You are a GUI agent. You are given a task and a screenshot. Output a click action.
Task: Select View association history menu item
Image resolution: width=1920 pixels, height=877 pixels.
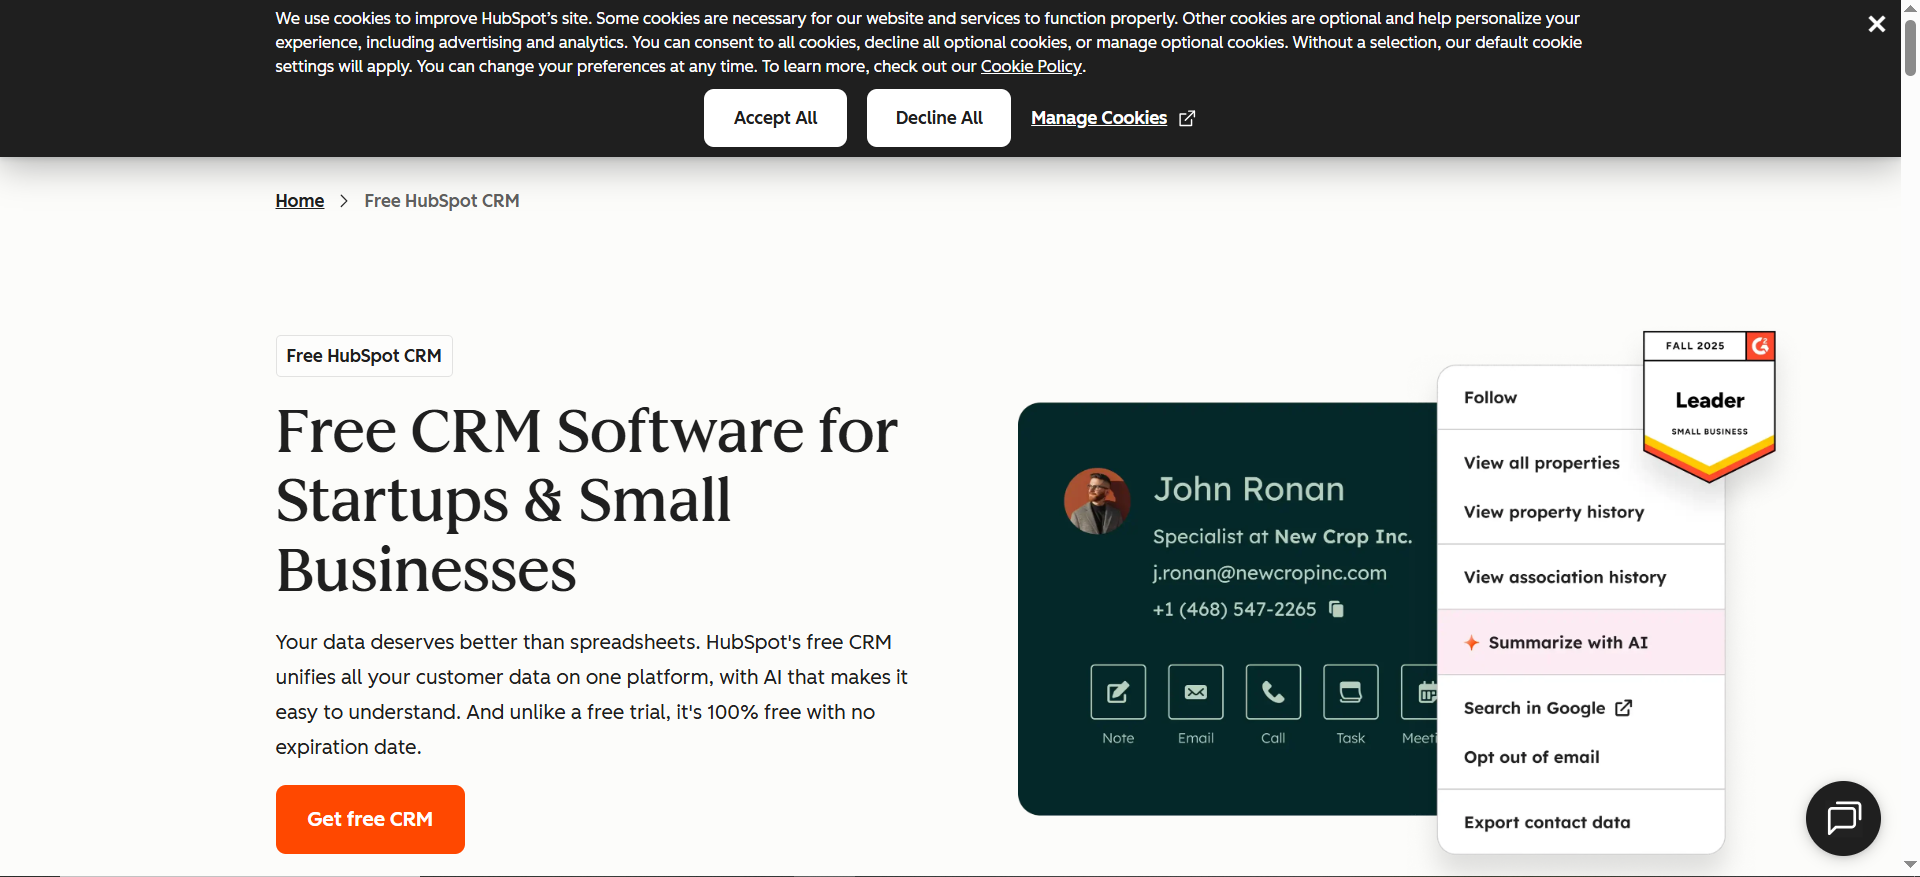click(x=1581, y=577)
